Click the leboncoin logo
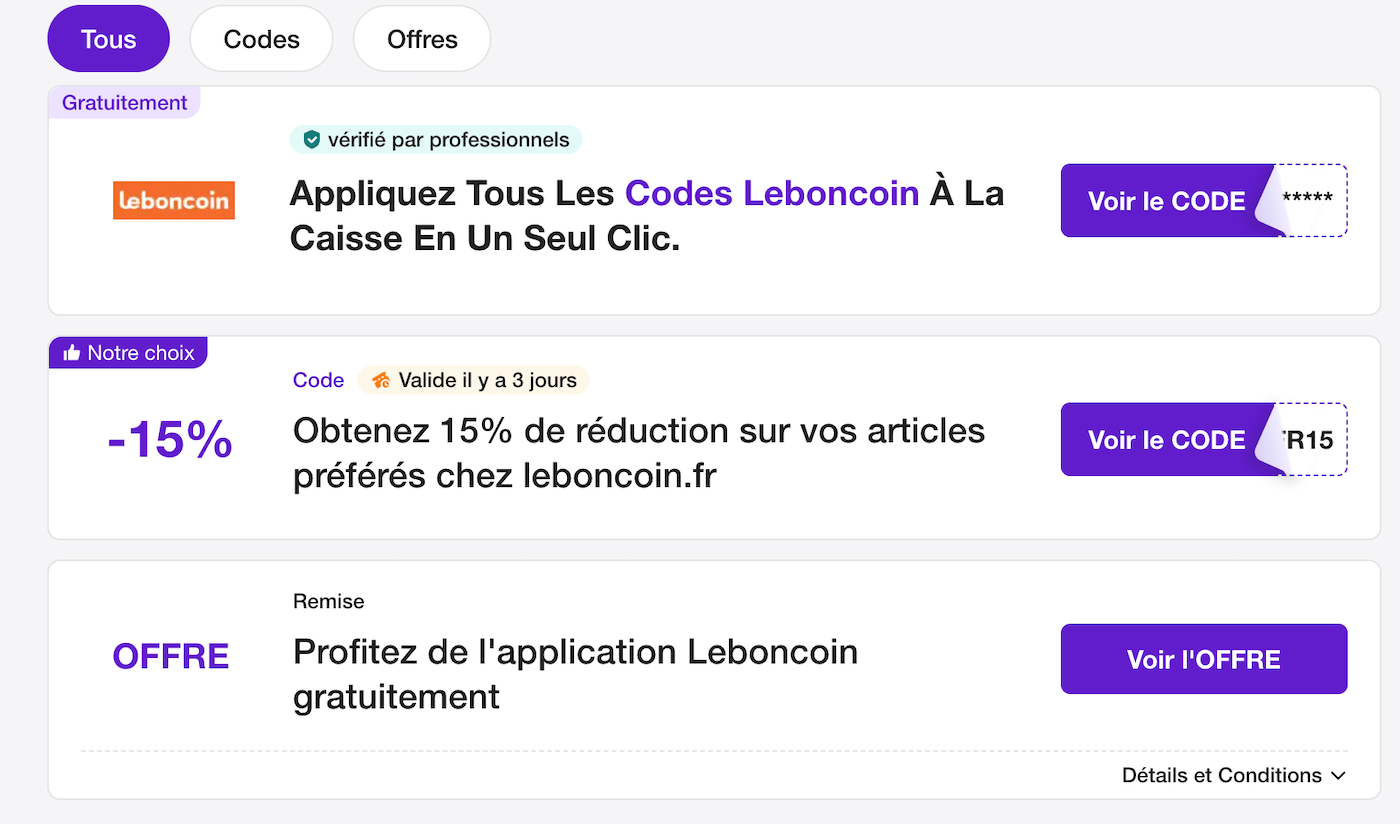The height and width of the screenshot is (824, 1400). point(173,200)
